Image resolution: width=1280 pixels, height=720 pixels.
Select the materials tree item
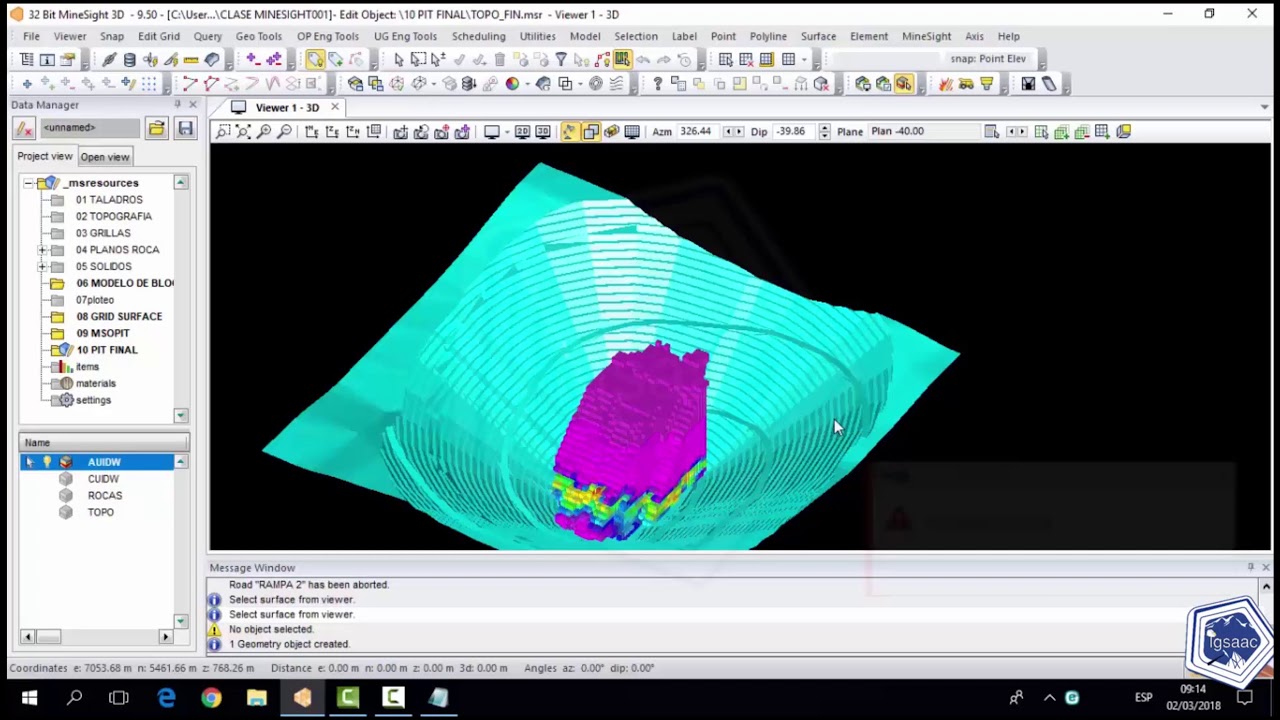(96, 383)
